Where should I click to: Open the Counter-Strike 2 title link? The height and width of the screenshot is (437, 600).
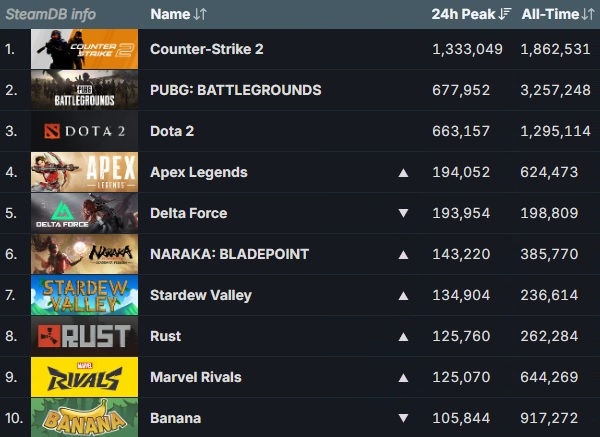pyautogui.click(x=207, y=49)
